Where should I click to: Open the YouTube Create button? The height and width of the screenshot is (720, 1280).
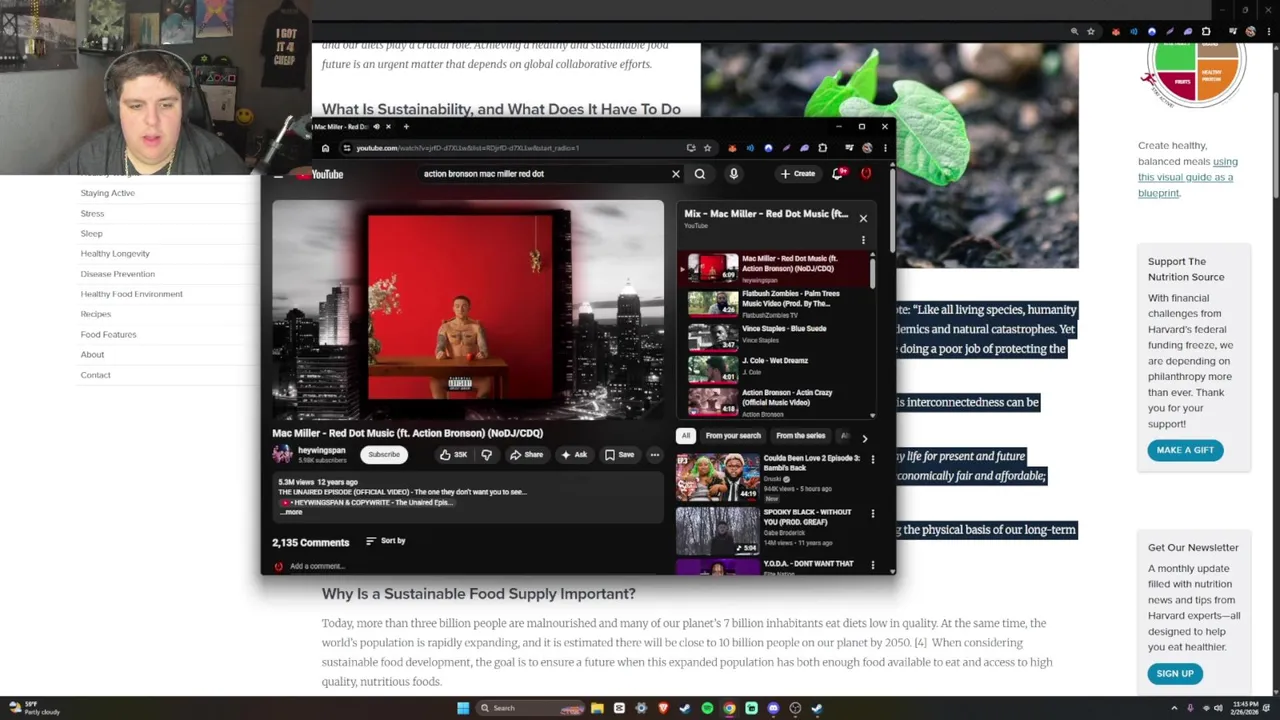(x=798, y=174)
